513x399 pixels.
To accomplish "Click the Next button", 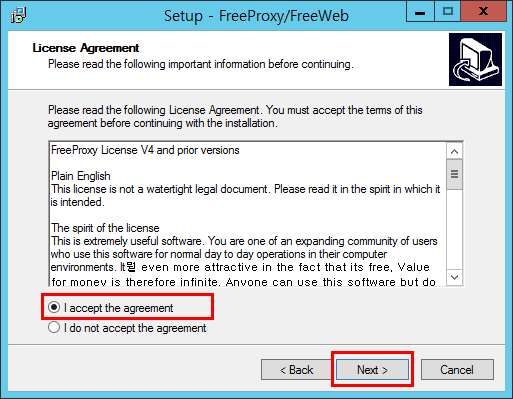I will pos(372,369).
